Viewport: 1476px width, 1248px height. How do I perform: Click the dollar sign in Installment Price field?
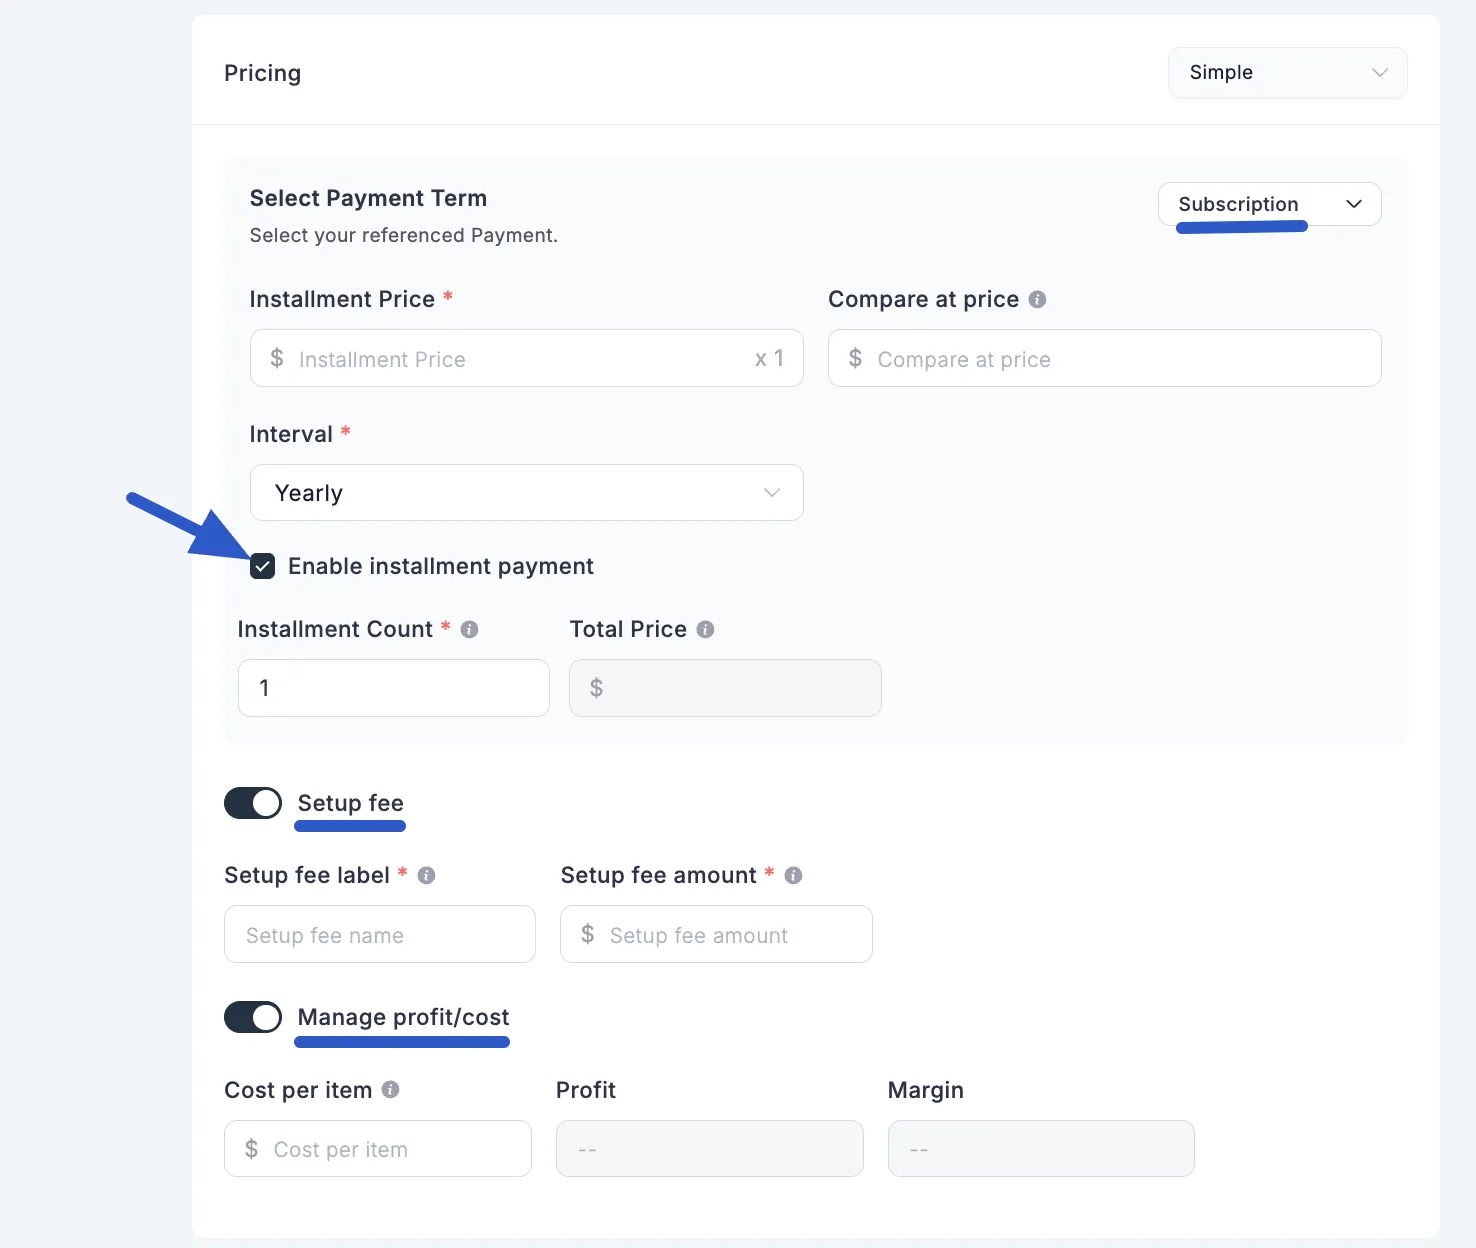[277, 358]
